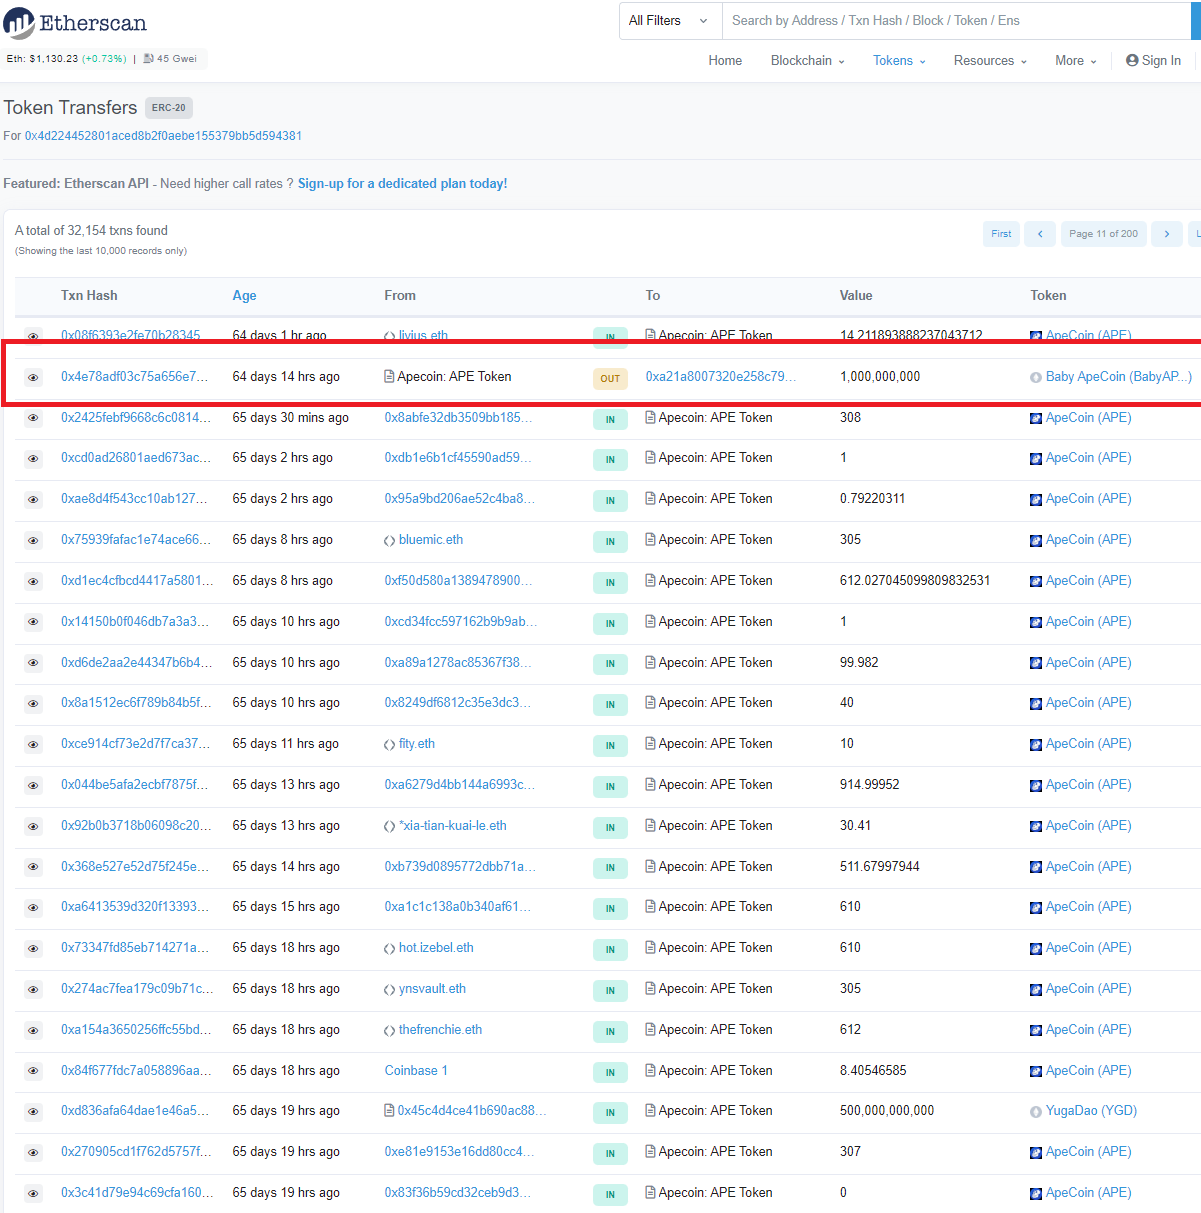Sort by Age column header

[x=244, y=296]
